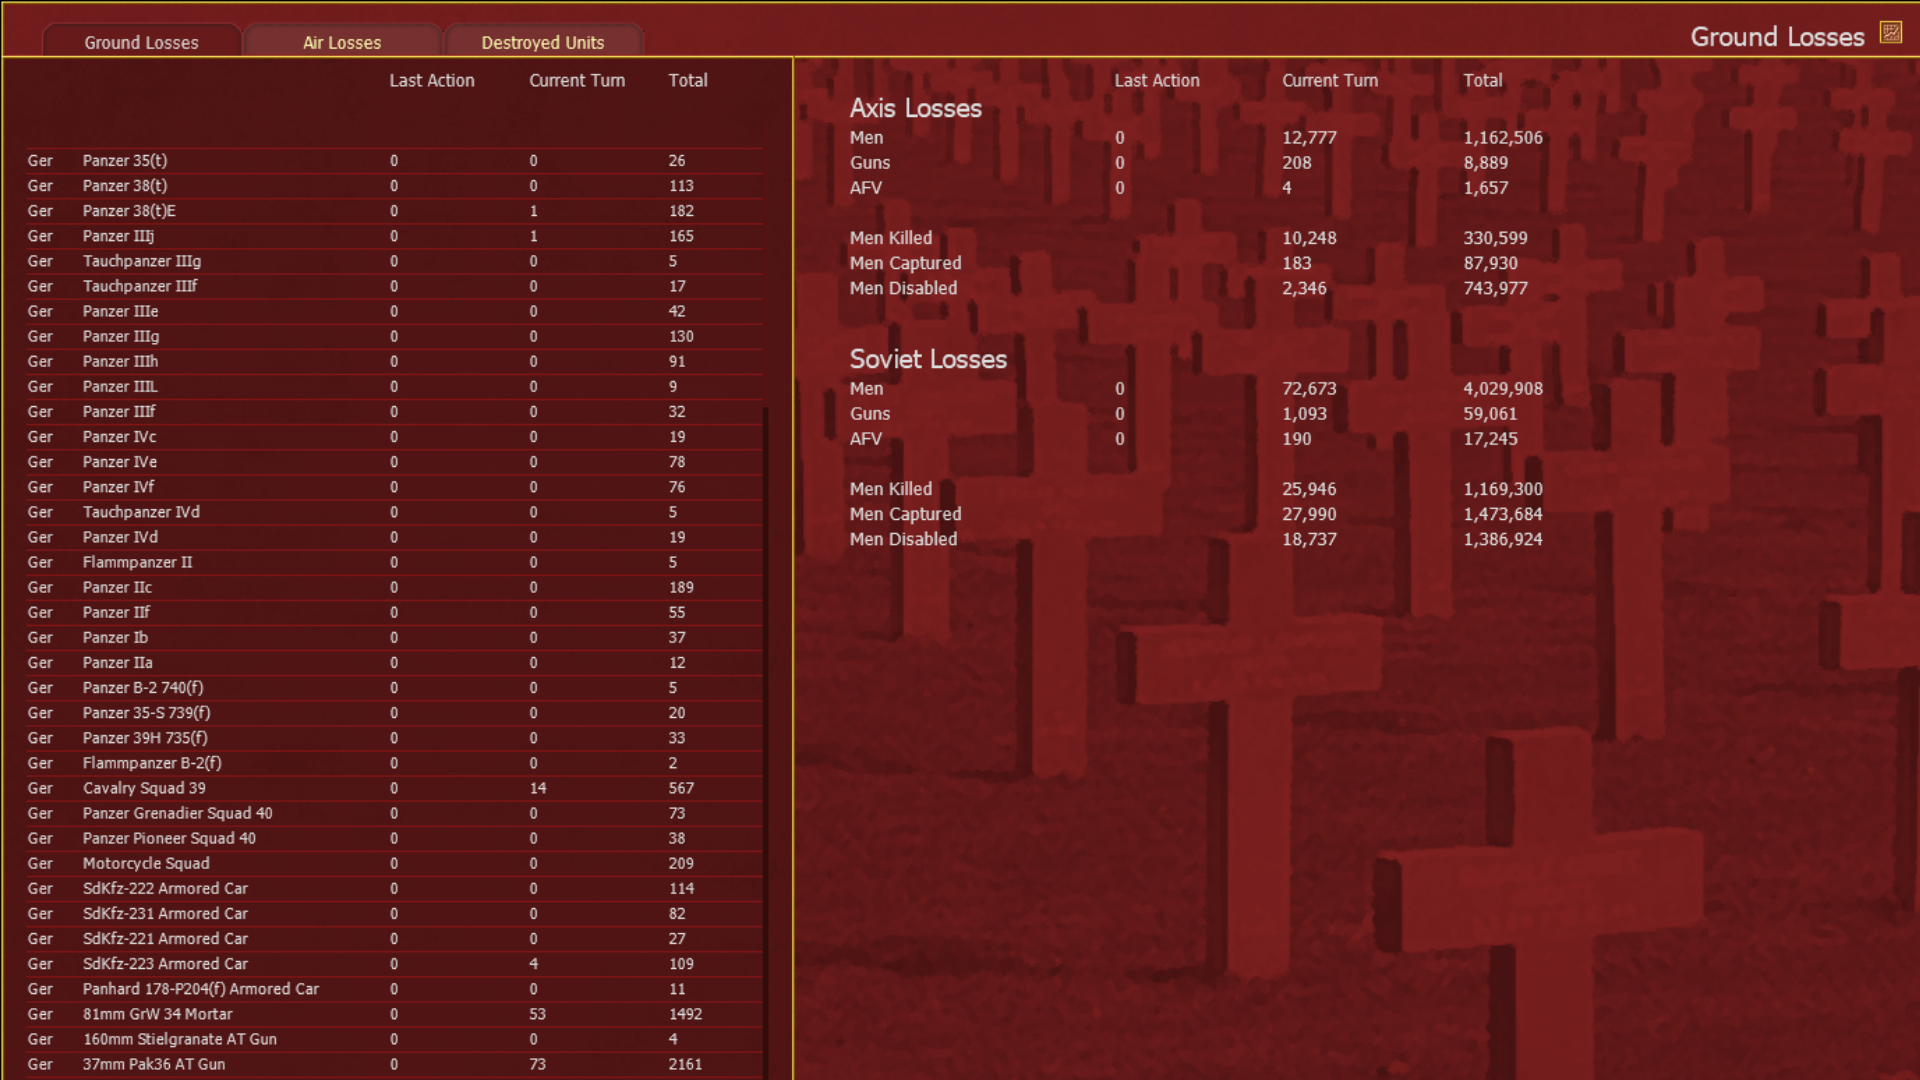Click the Soviet Losses heading

(x=927, y=359)
